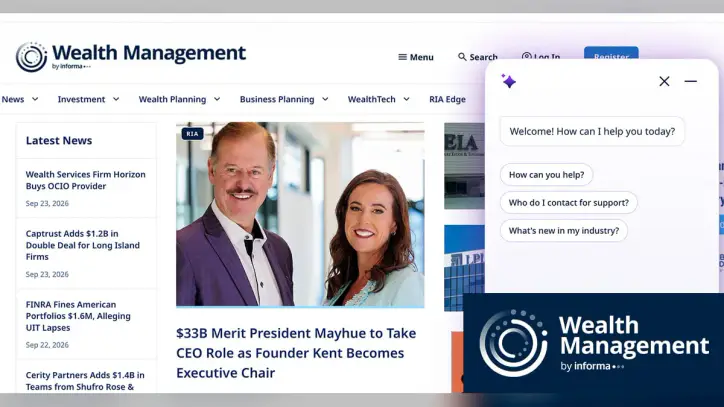Open the News nav item
Viewport: 724px width, 407px height.
(x=13, y=99)
